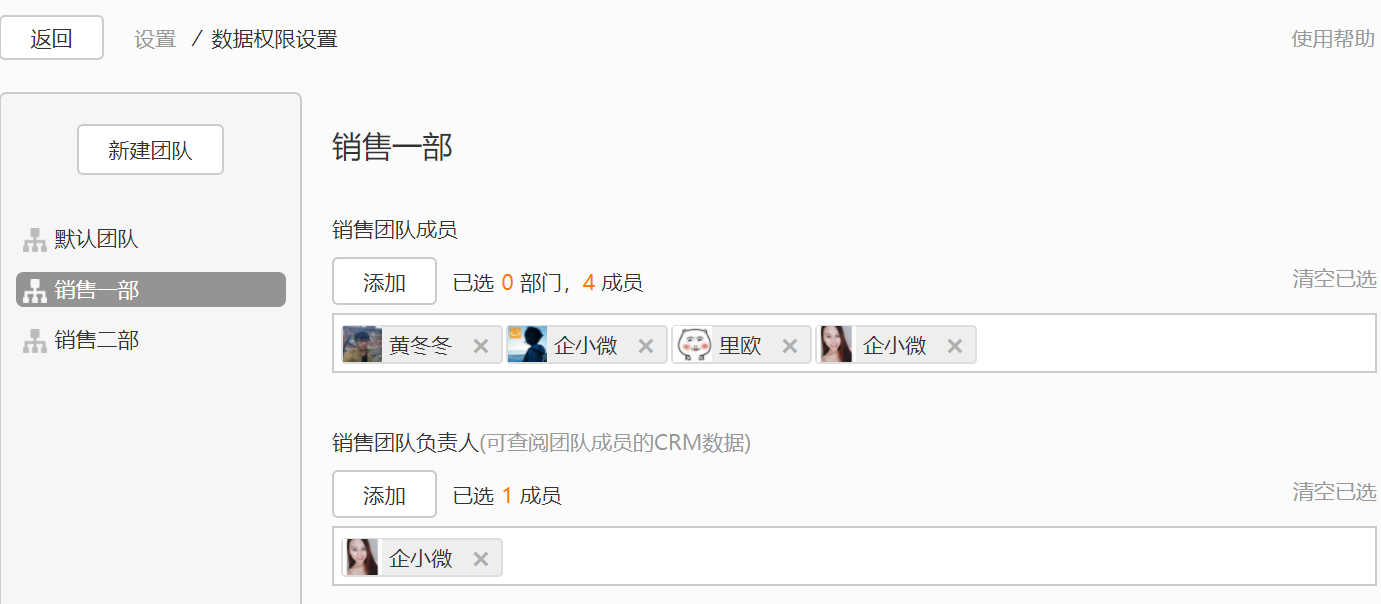Click the org chart icon beside 默认团队
The image size is (1381, 604).
coord(35,240)
